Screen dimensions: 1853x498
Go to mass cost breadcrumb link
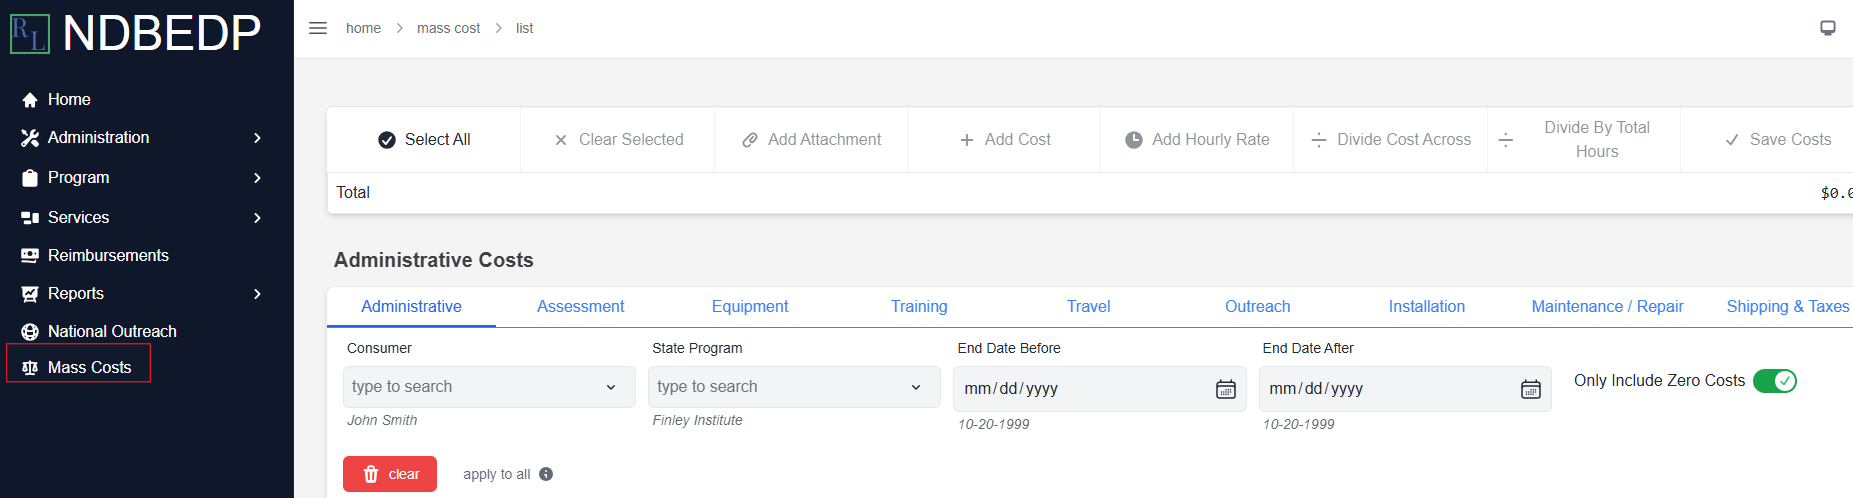[448, 28]
